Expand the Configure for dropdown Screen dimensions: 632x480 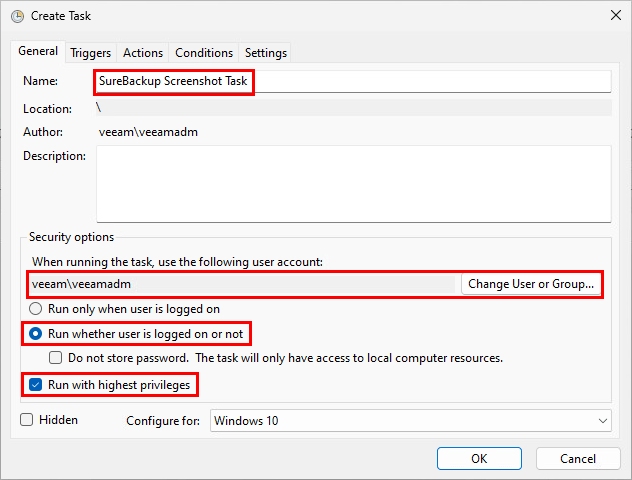(410, 421)
